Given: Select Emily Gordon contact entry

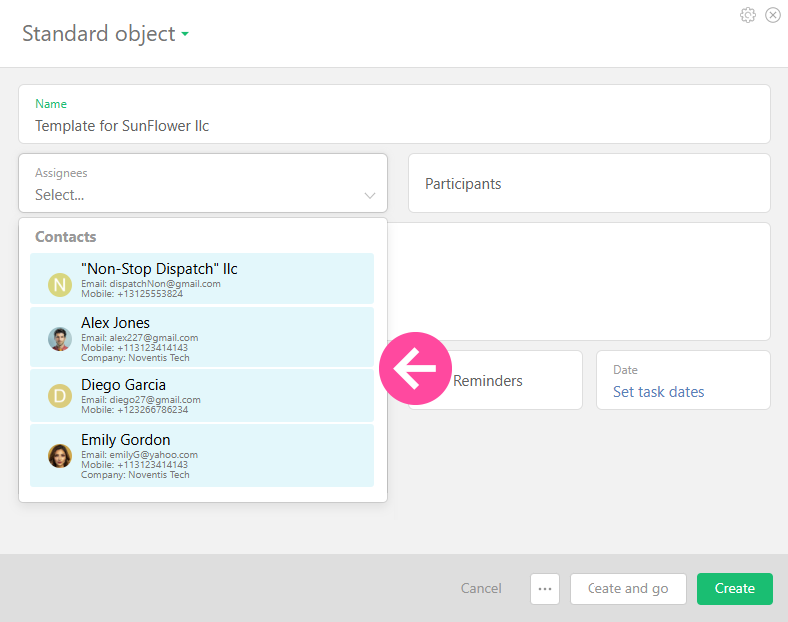Looking at the screenshot, I should pos(202,455).
